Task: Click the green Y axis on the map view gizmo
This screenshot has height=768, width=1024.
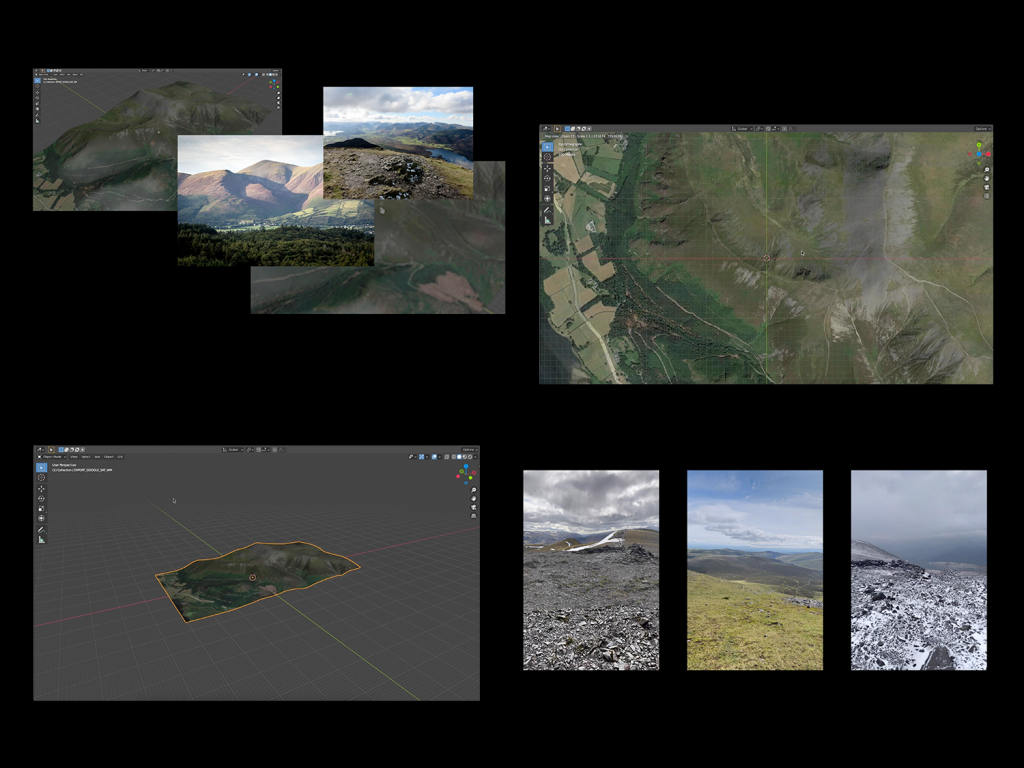Action: (979, 144)
